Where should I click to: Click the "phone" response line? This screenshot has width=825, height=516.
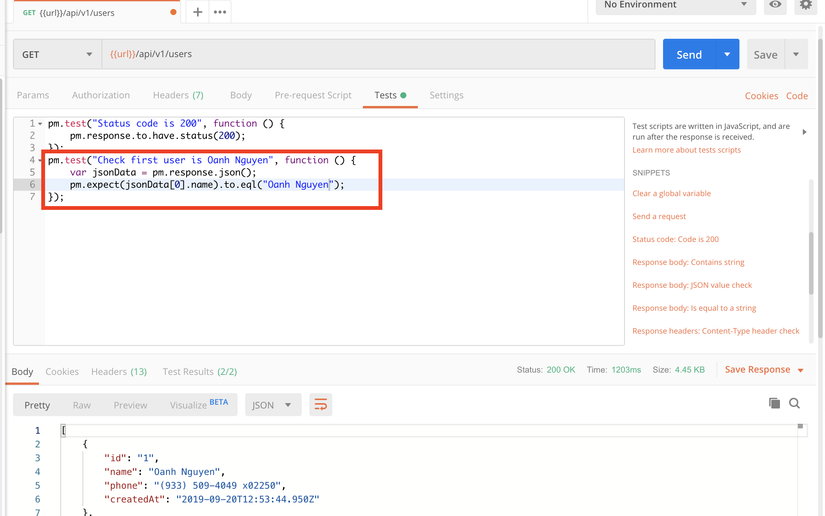coord(195,485)
